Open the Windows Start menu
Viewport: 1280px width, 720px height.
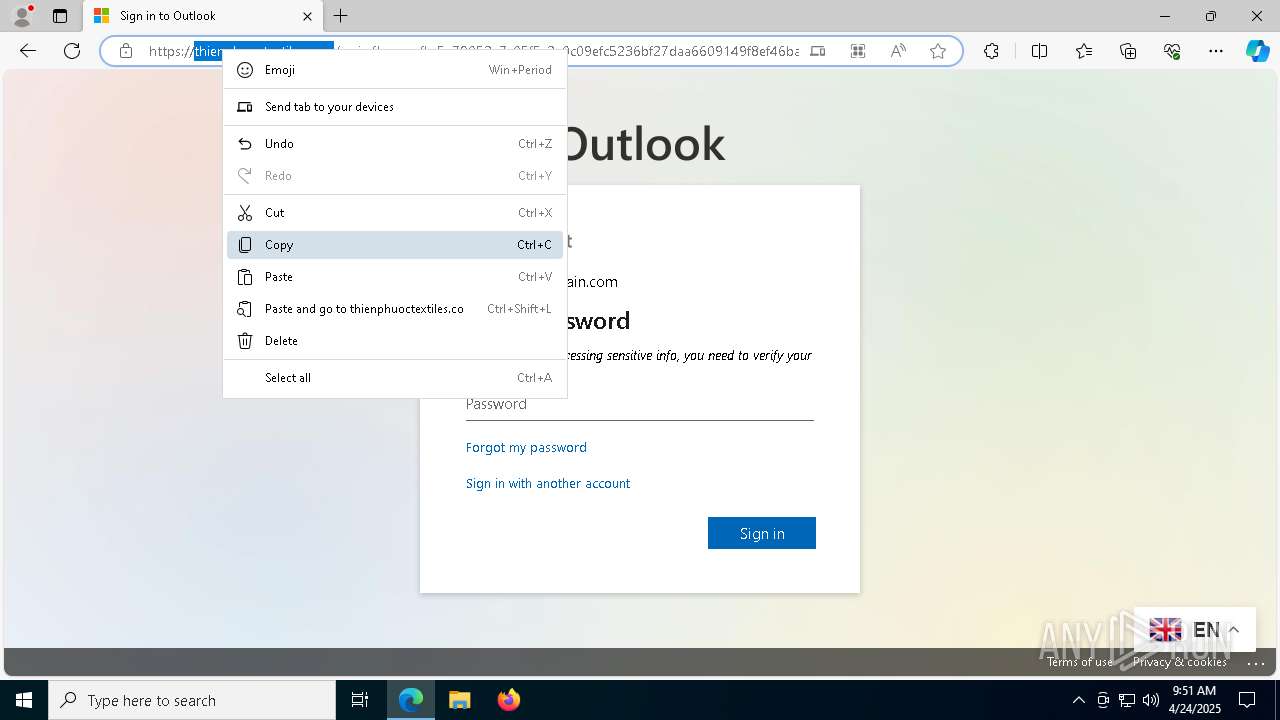pos(24,700)
